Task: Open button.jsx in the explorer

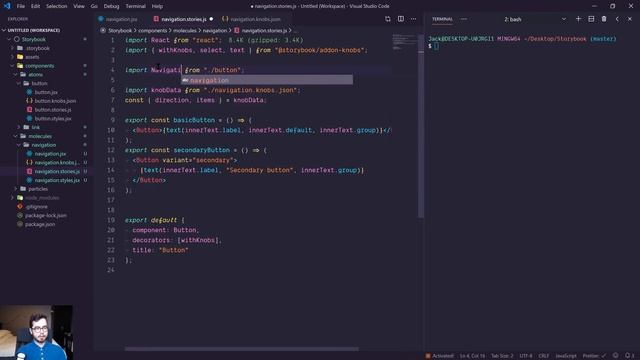Action: tap(46, 92)
